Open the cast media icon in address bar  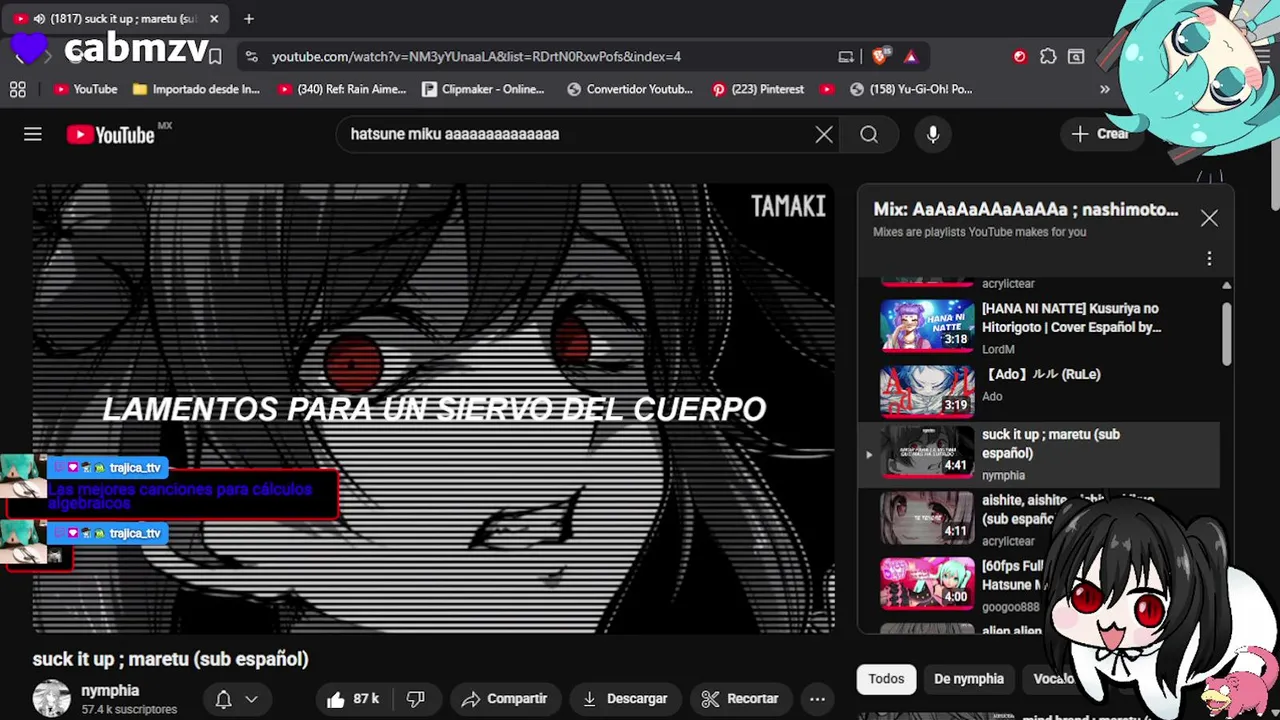(x=846, y=57)
